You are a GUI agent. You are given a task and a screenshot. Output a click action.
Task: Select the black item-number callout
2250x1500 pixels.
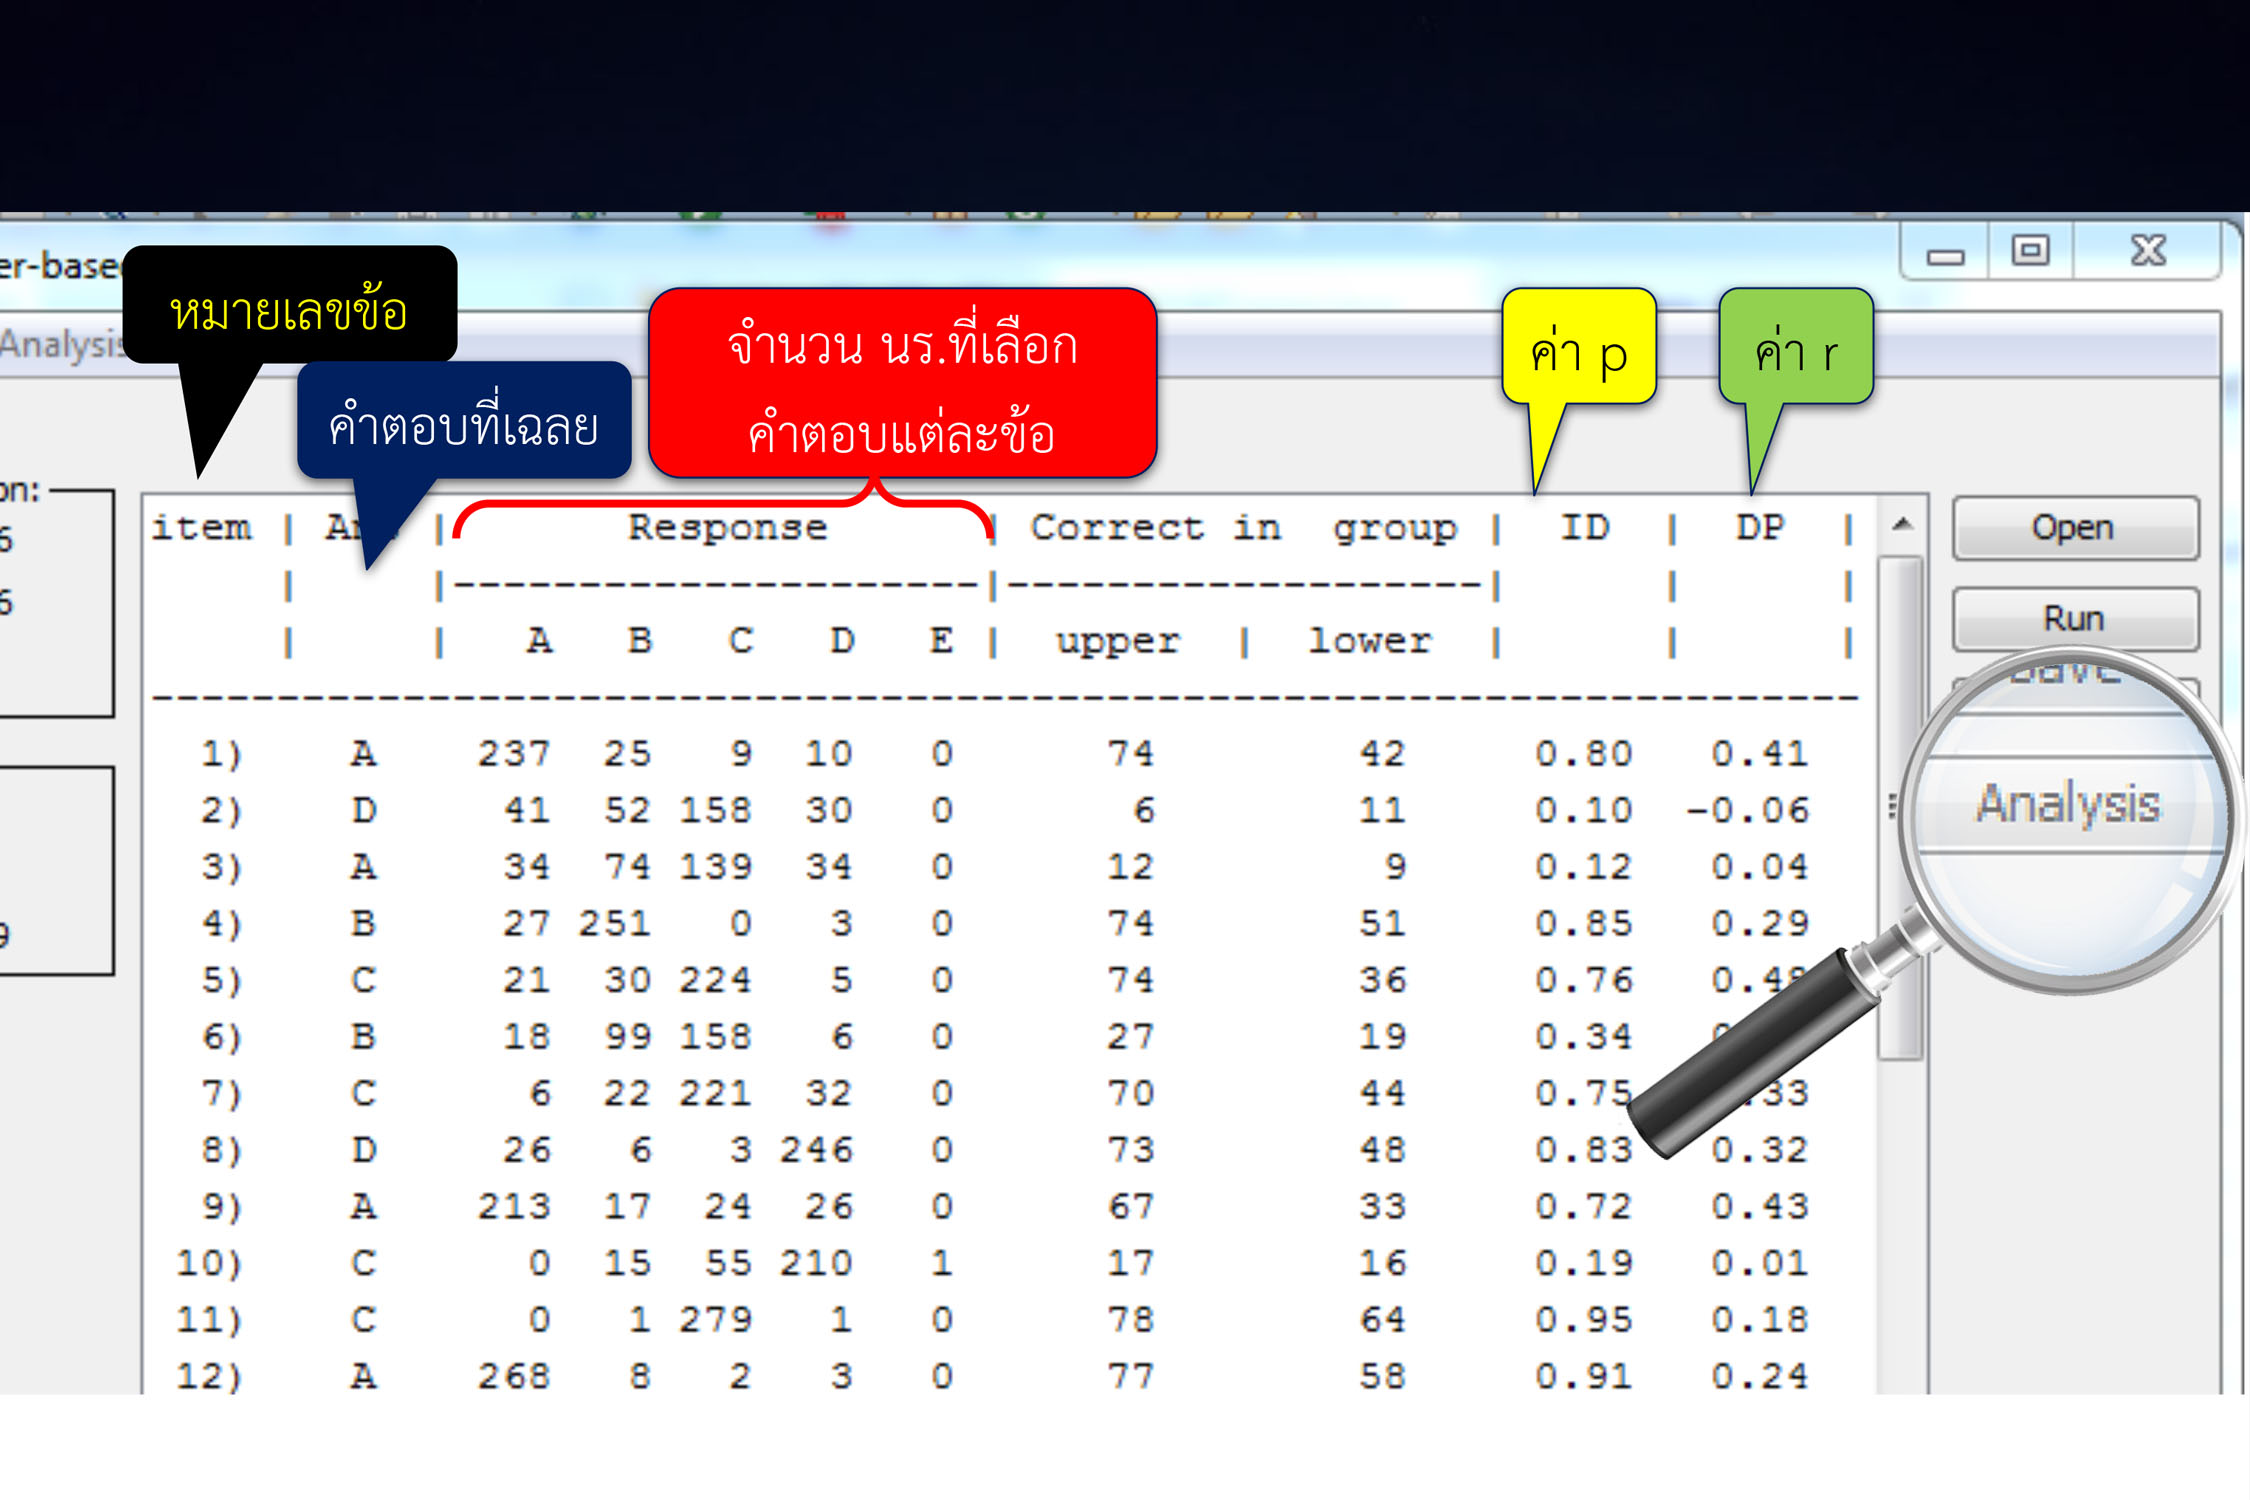[288, 310]
